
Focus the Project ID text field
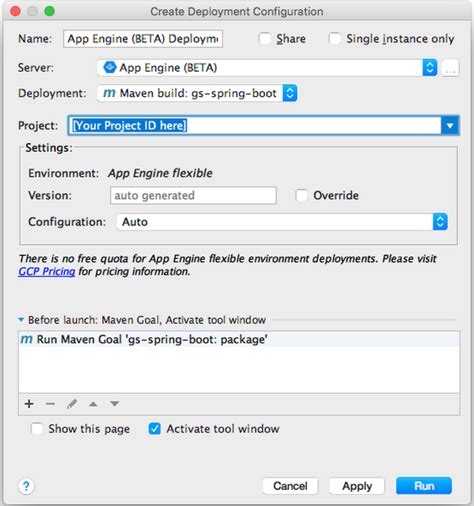(x=255, y=126)
